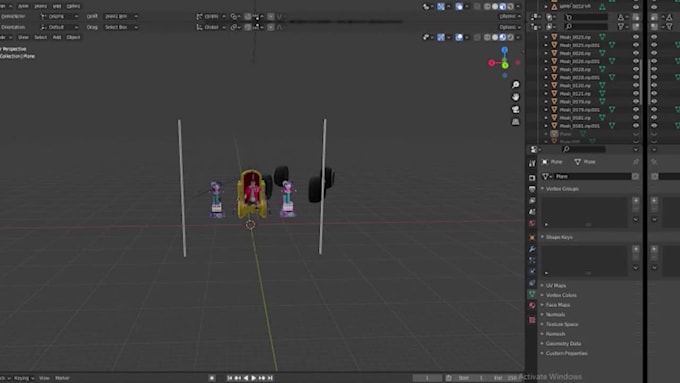The width and height of the screenshot is (680, 383).
Task: Open the Output properties tab
Action: pyautogui.click(x=532, y=189)
